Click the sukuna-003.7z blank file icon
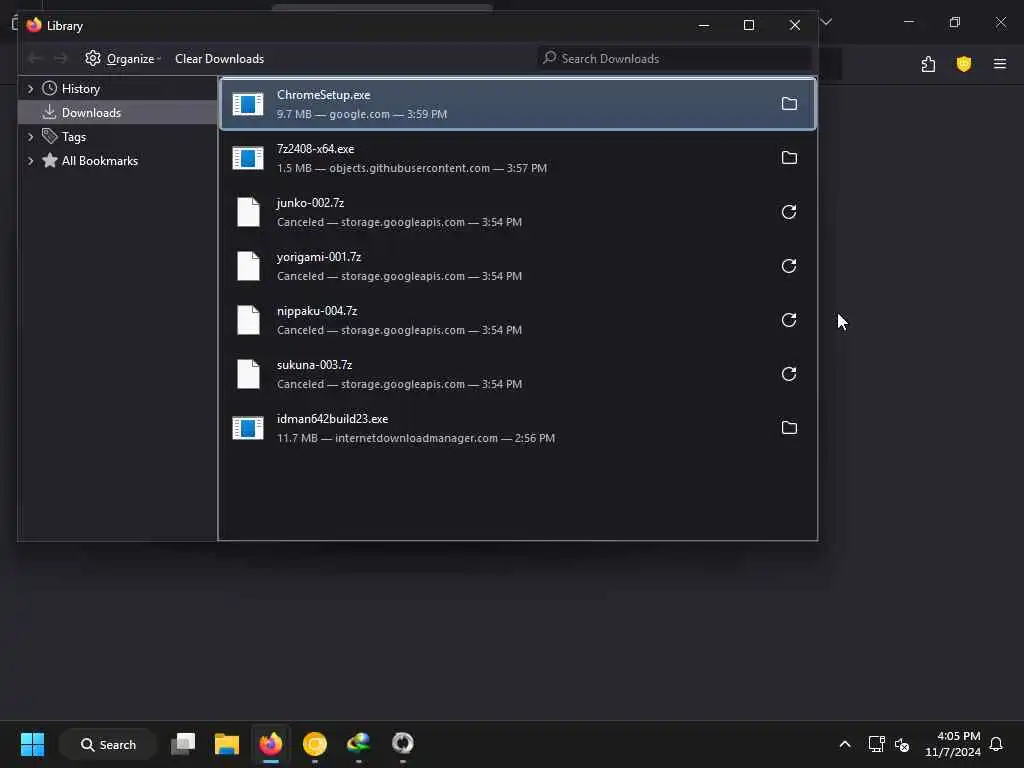This screenshot has width=1024, height=768. [248, 374]
